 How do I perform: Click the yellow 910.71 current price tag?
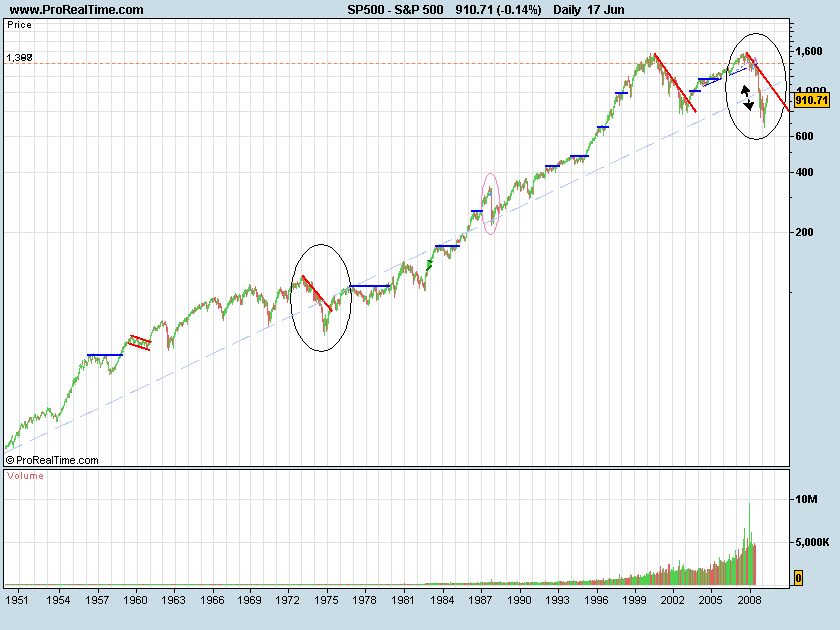coord(811,100)
